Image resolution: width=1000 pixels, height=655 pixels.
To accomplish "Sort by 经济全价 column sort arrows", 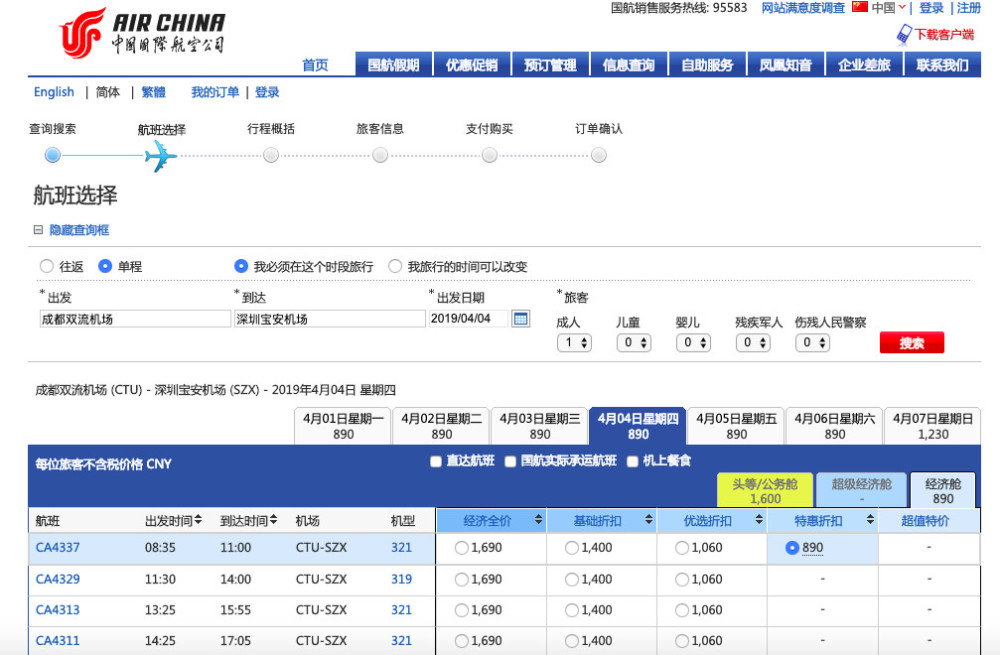I will [539, 520].
